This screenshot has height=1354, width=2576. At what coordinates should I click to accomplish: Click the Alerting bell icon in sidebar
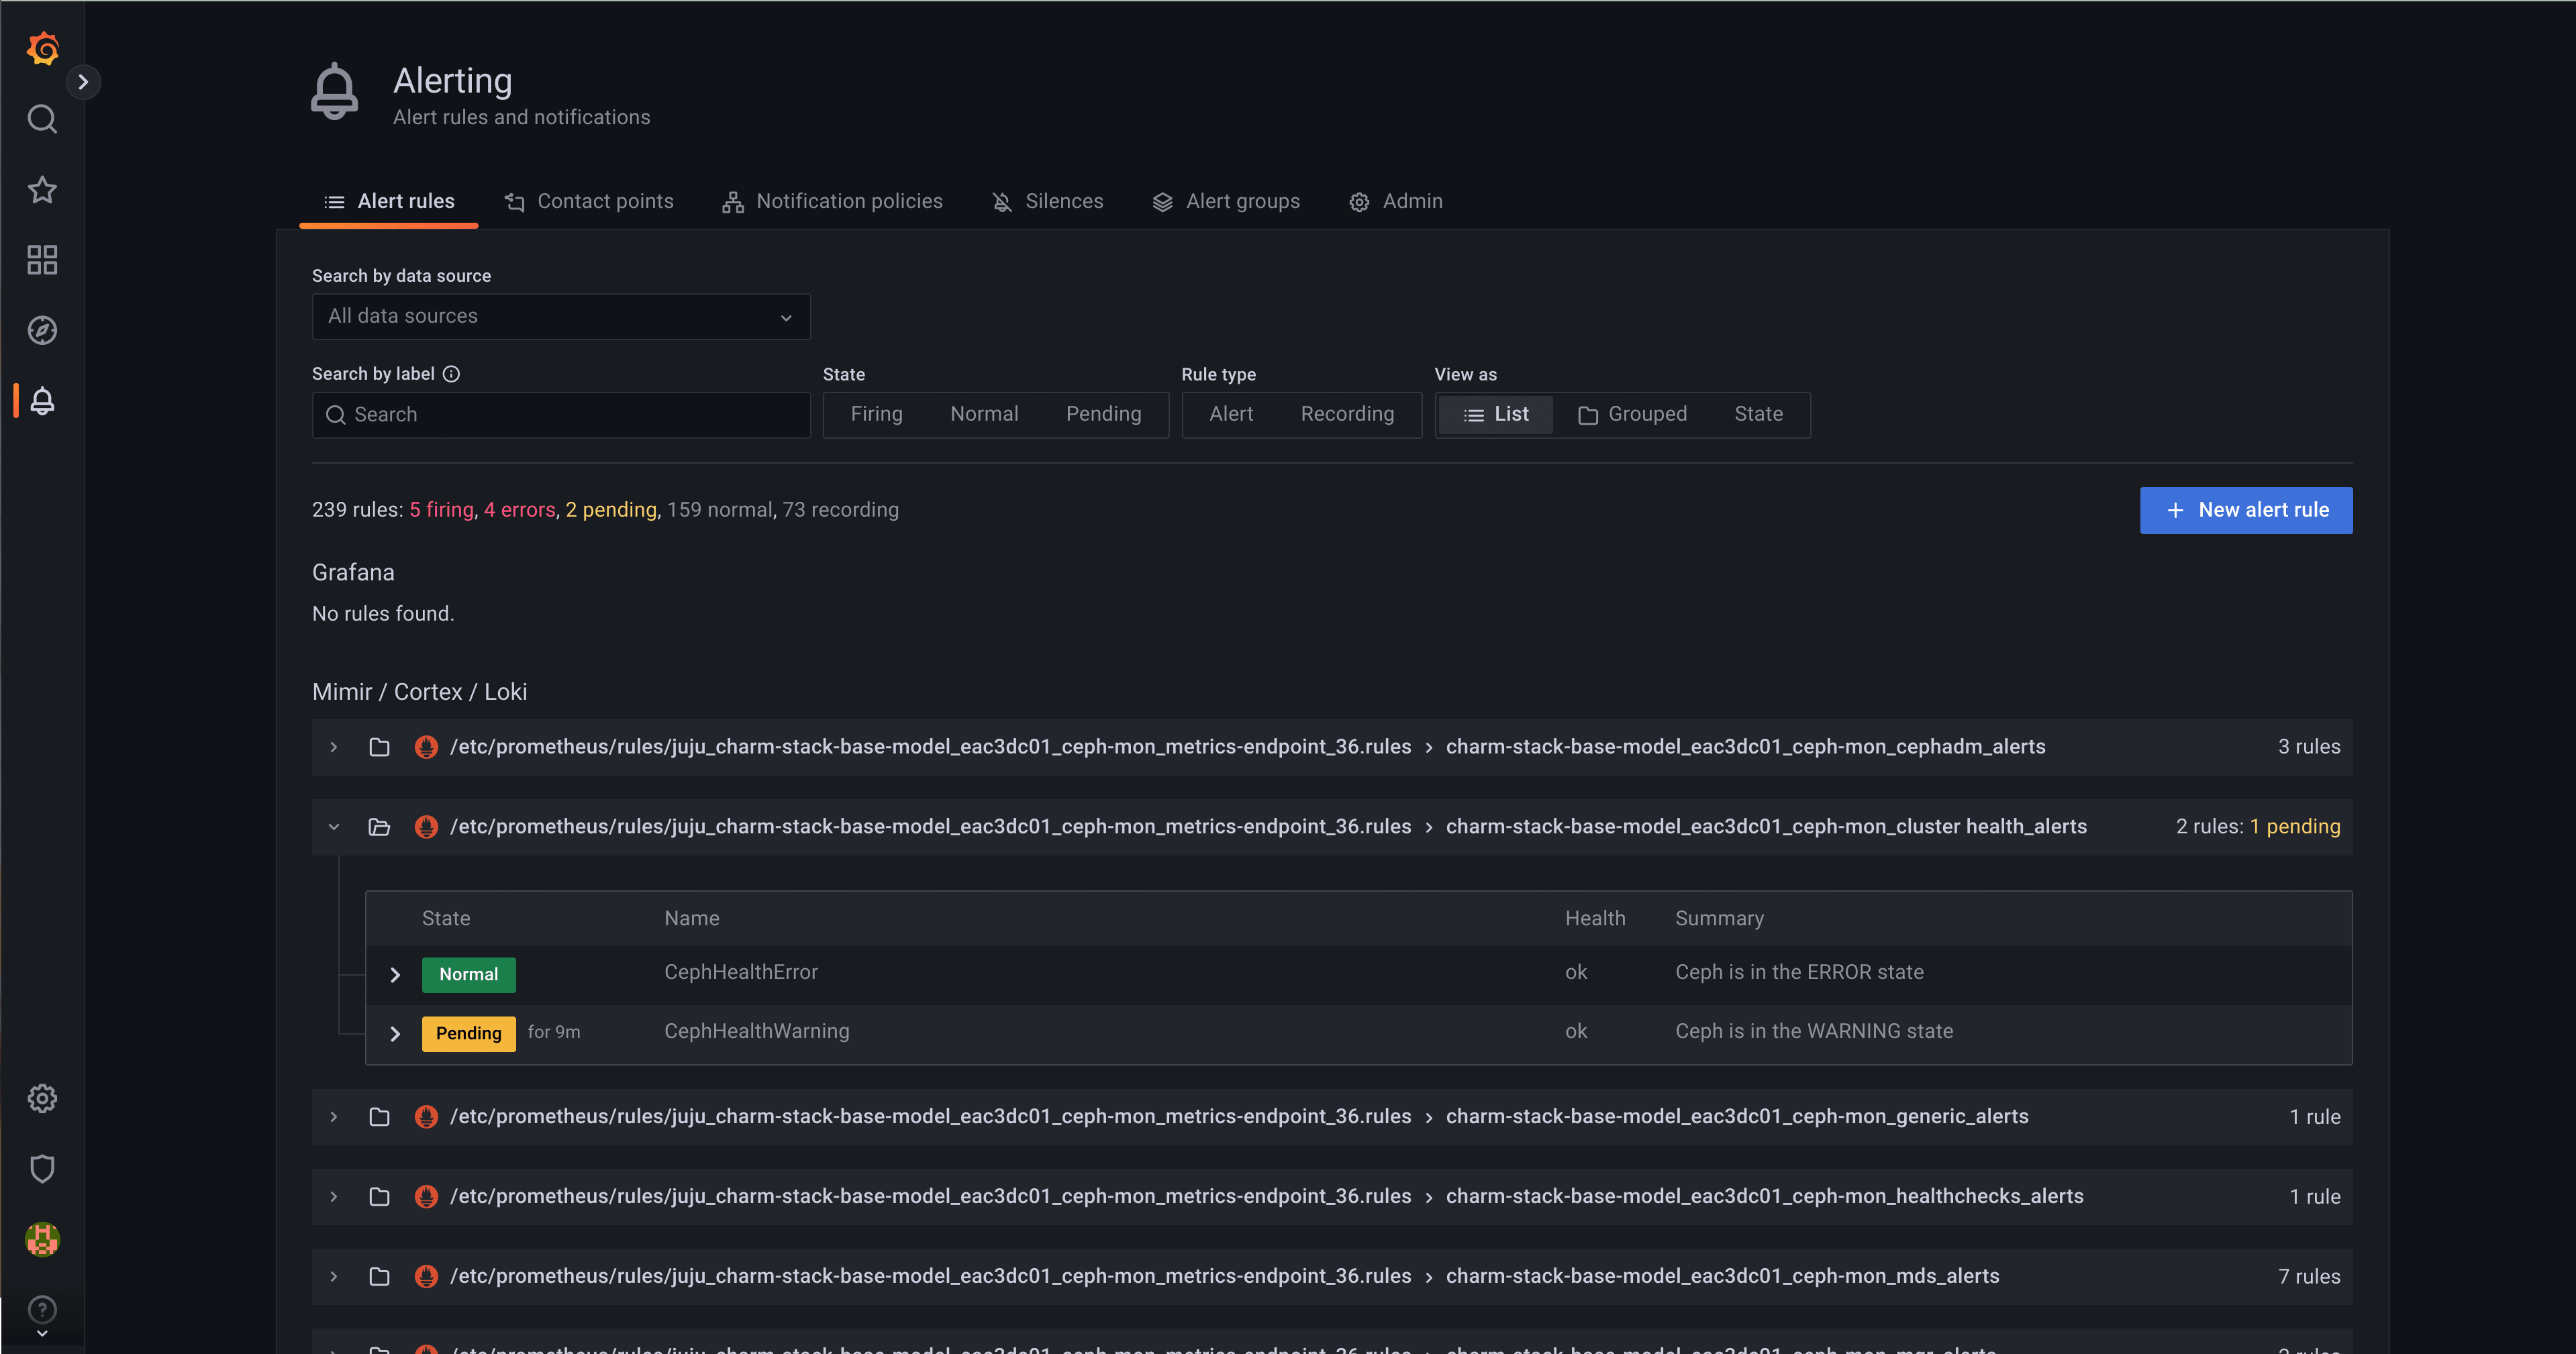[x=42, y=401]
